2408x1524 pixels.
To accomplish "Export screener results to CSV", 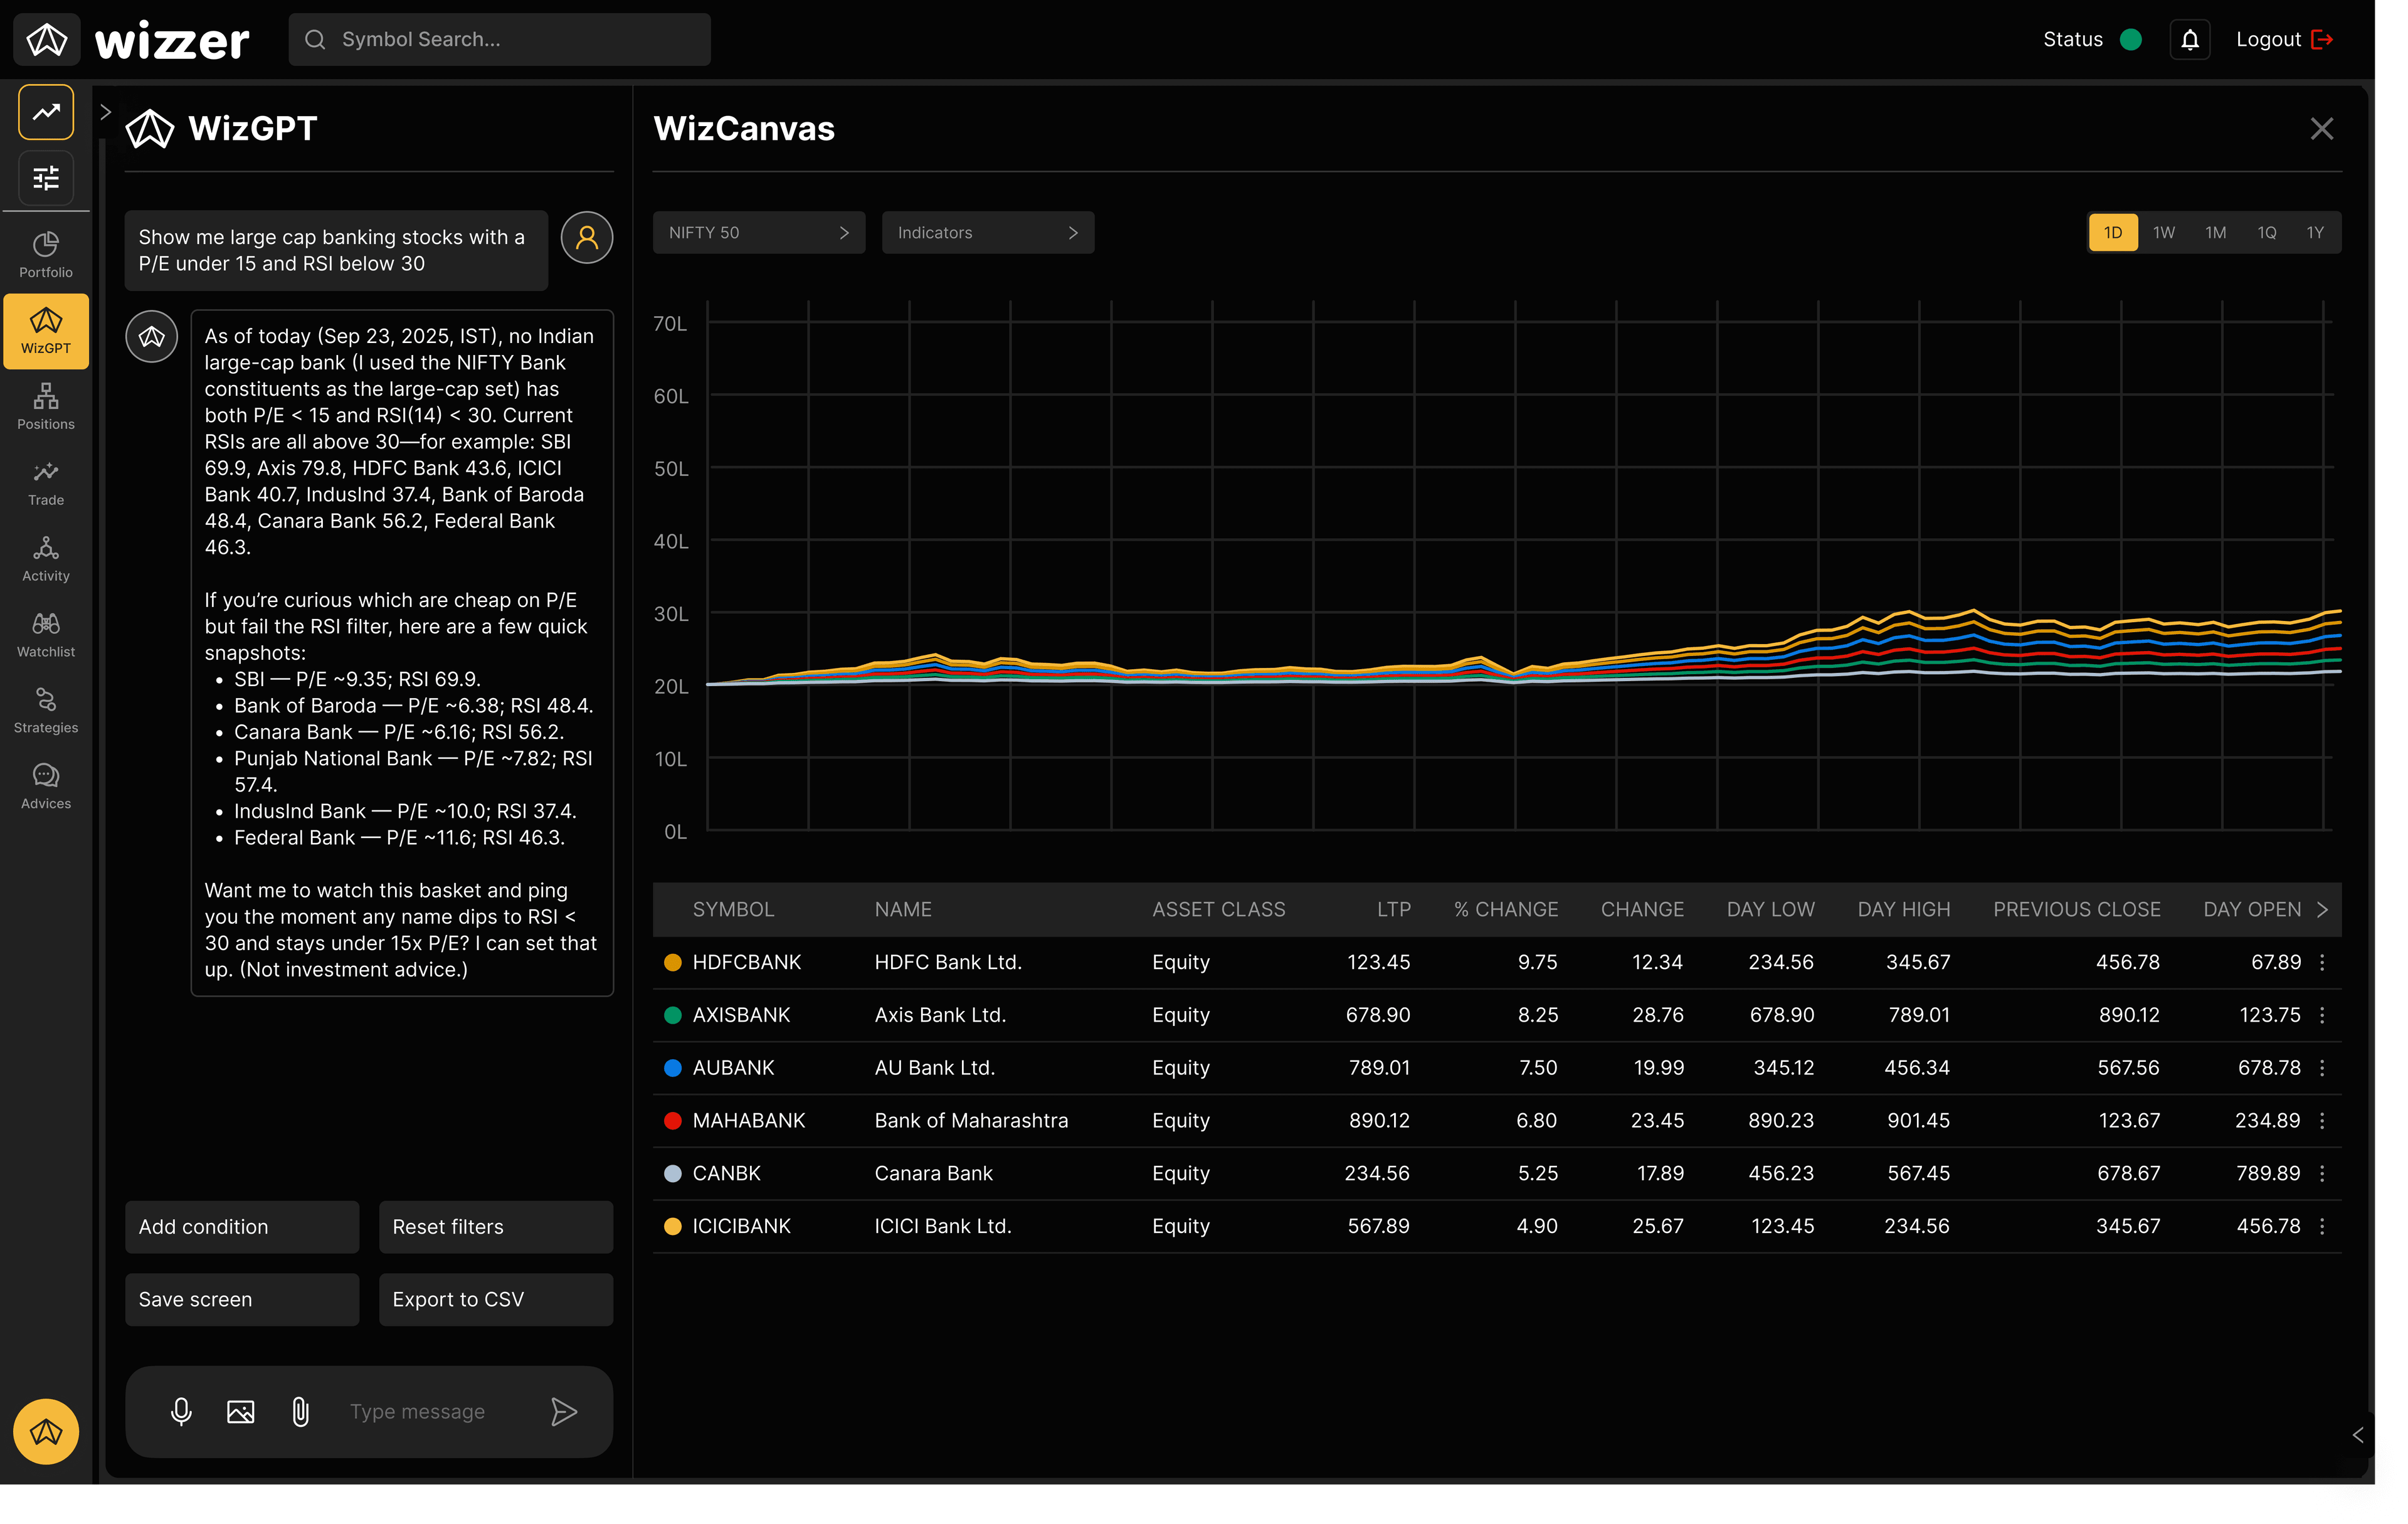I will pyautogui.click(x=496, y=1299).
